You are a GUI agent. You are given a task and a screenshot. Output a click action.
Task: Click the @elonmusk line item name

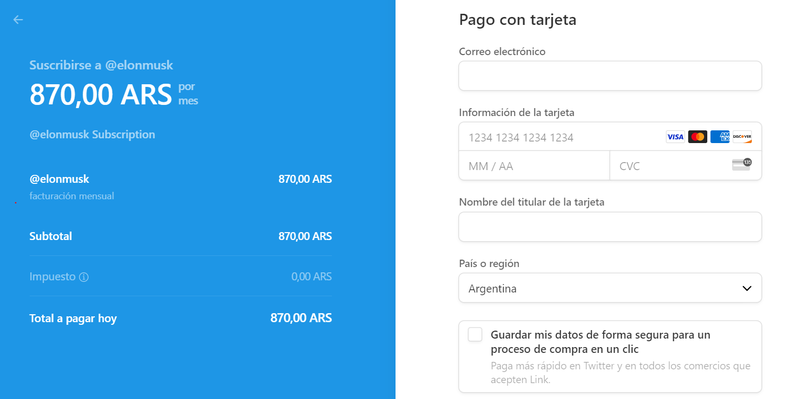coord(59,179)
